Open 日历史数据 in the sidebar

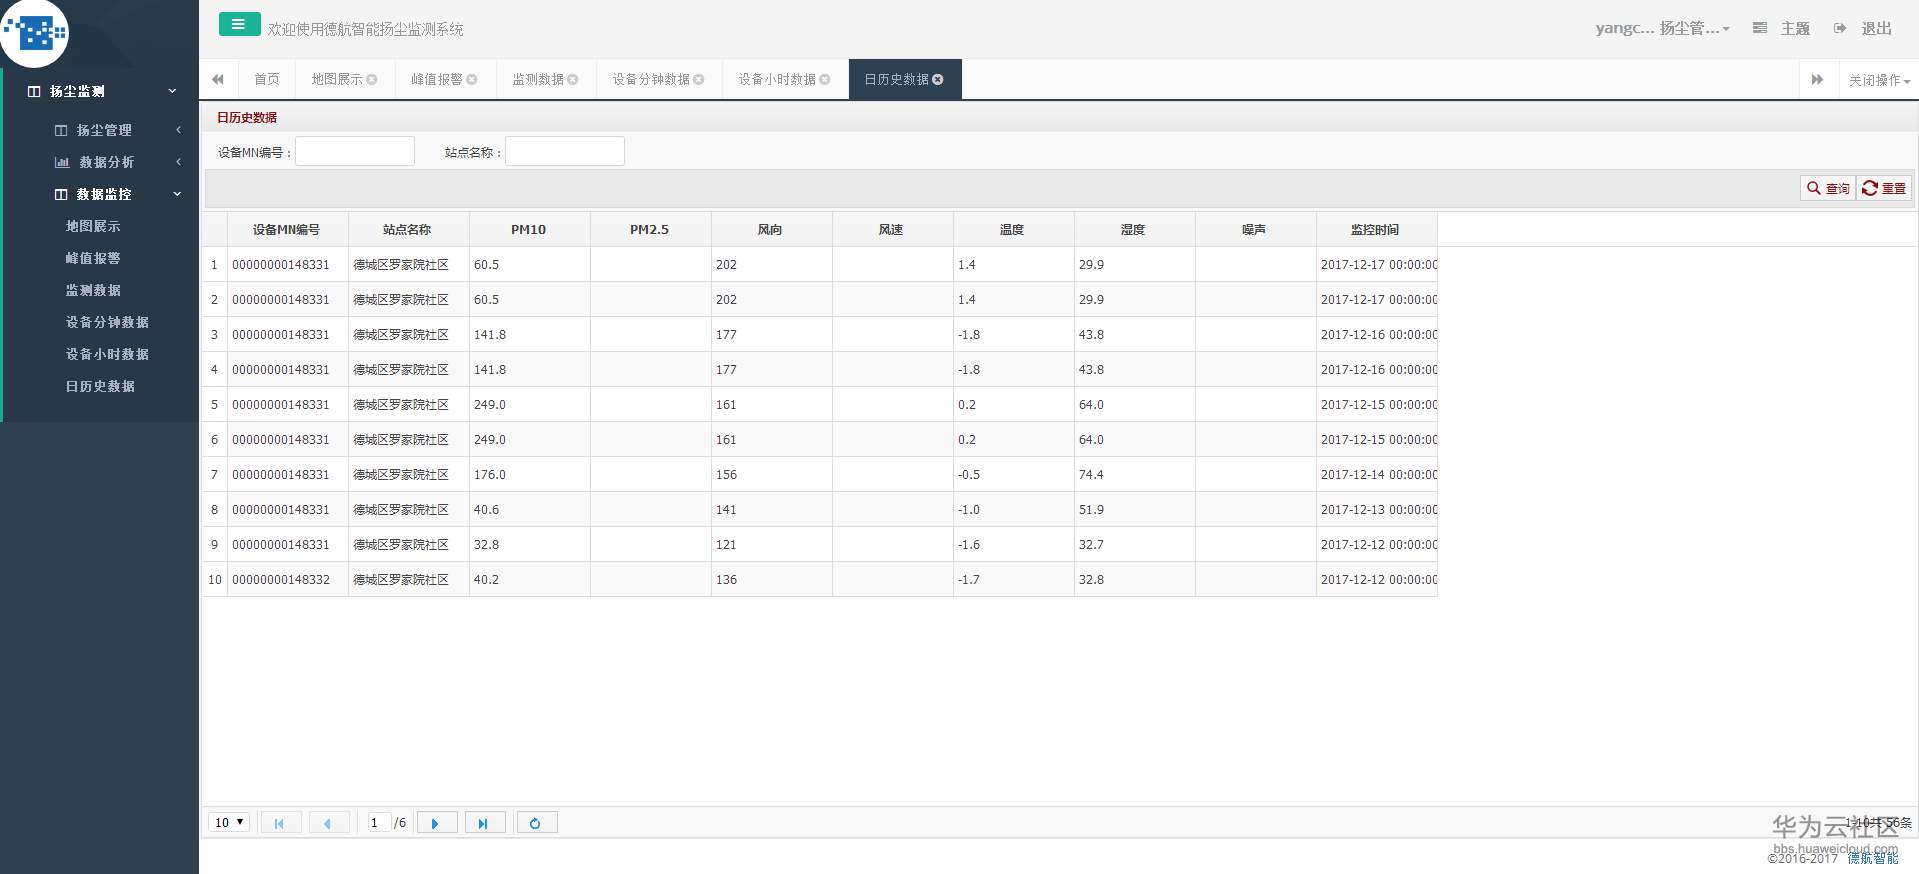pyautogui.click(x=100, y=386)
